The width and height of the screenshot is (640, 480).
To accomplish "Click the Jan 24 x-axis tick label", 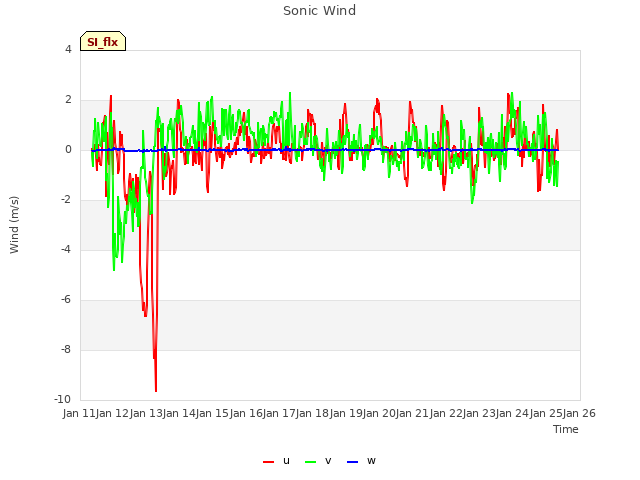I will 512,413.
